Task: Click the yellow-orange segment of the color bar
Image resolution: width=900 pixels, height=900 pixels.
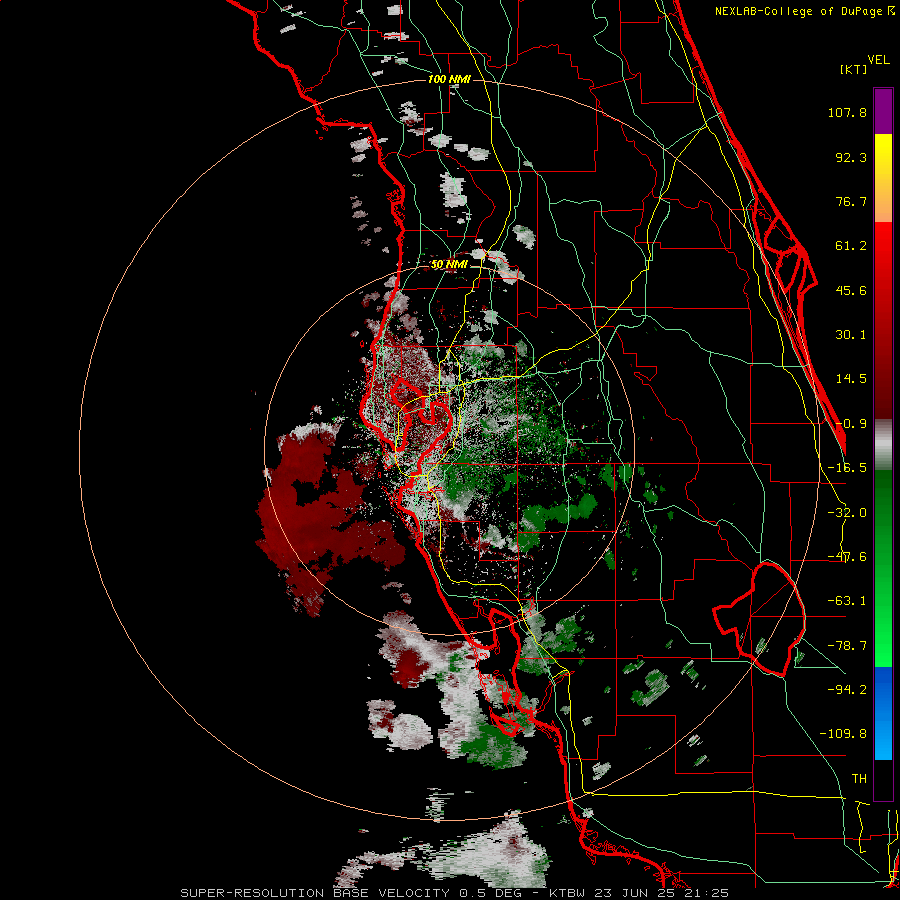Action: 883,178
